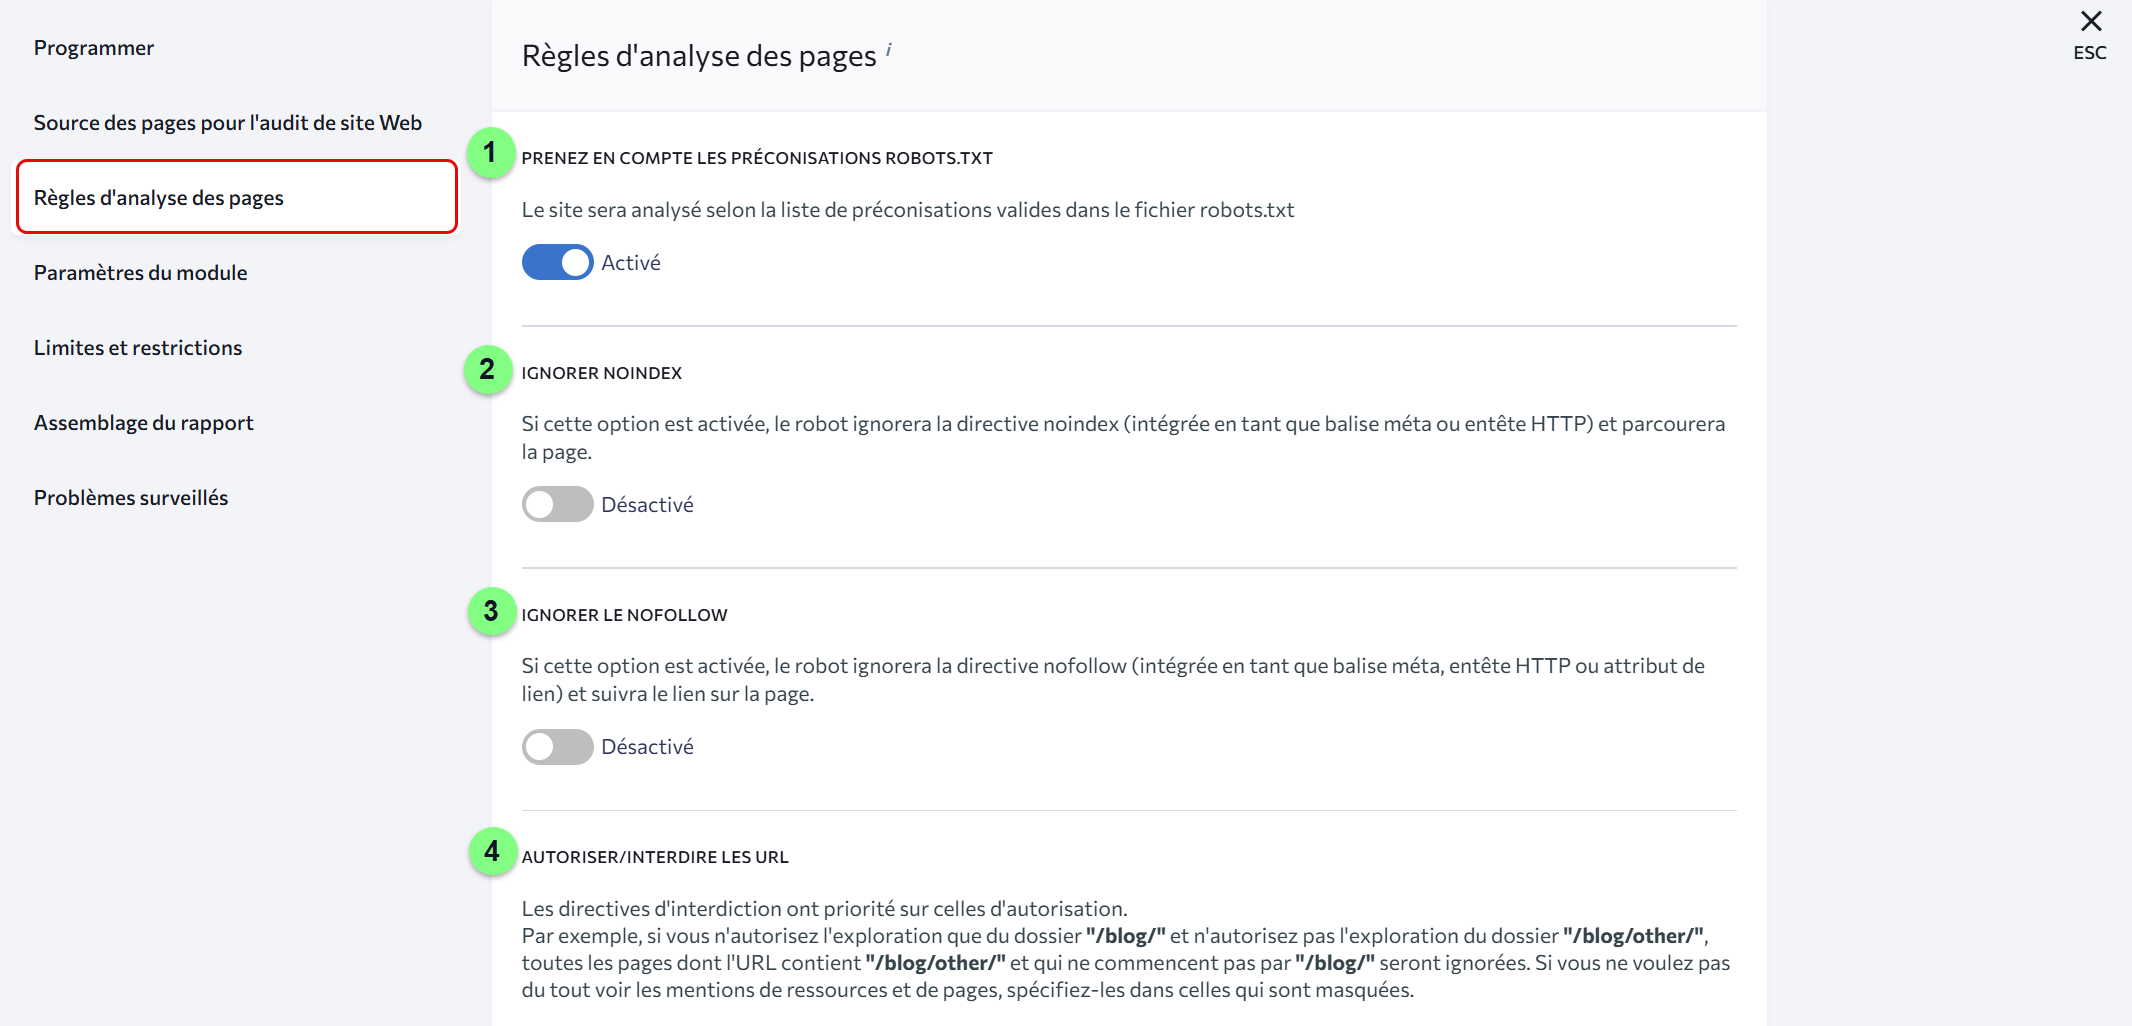This screenshot has width=2132, height=1026.
Task: Click the Règles d'analyse des pages title
Action: (699, 56)
